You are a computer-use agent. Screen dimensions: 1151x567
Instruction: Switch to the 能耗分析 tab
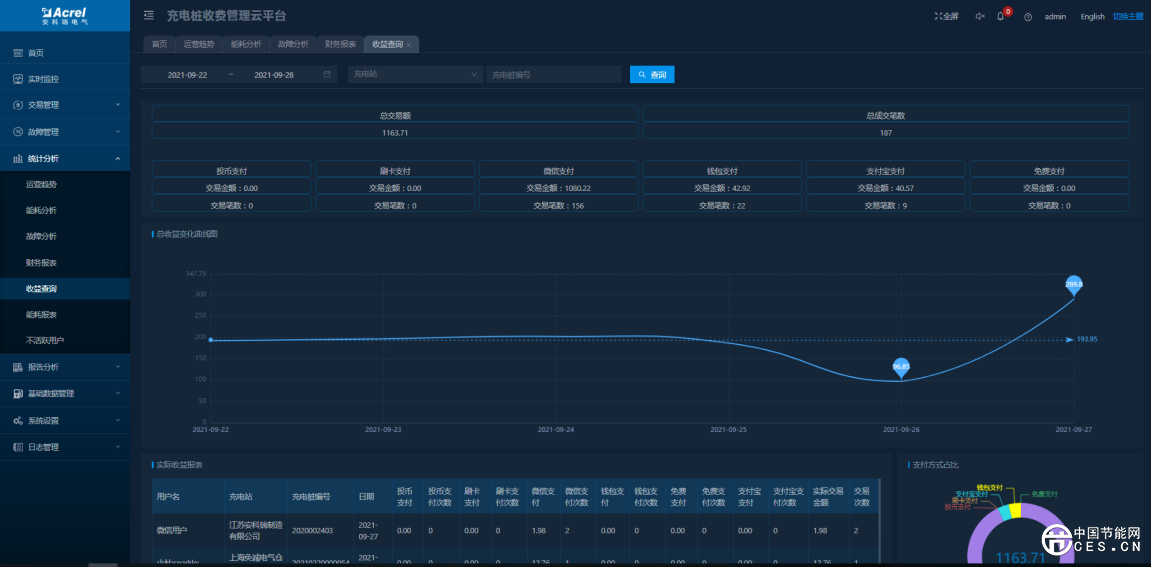pos(246,44)
